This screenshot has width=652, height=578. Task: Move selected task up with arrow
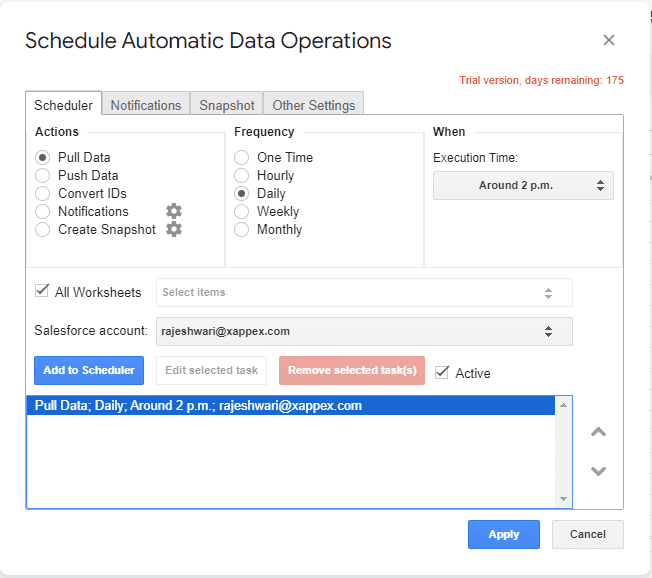point(598,432)
